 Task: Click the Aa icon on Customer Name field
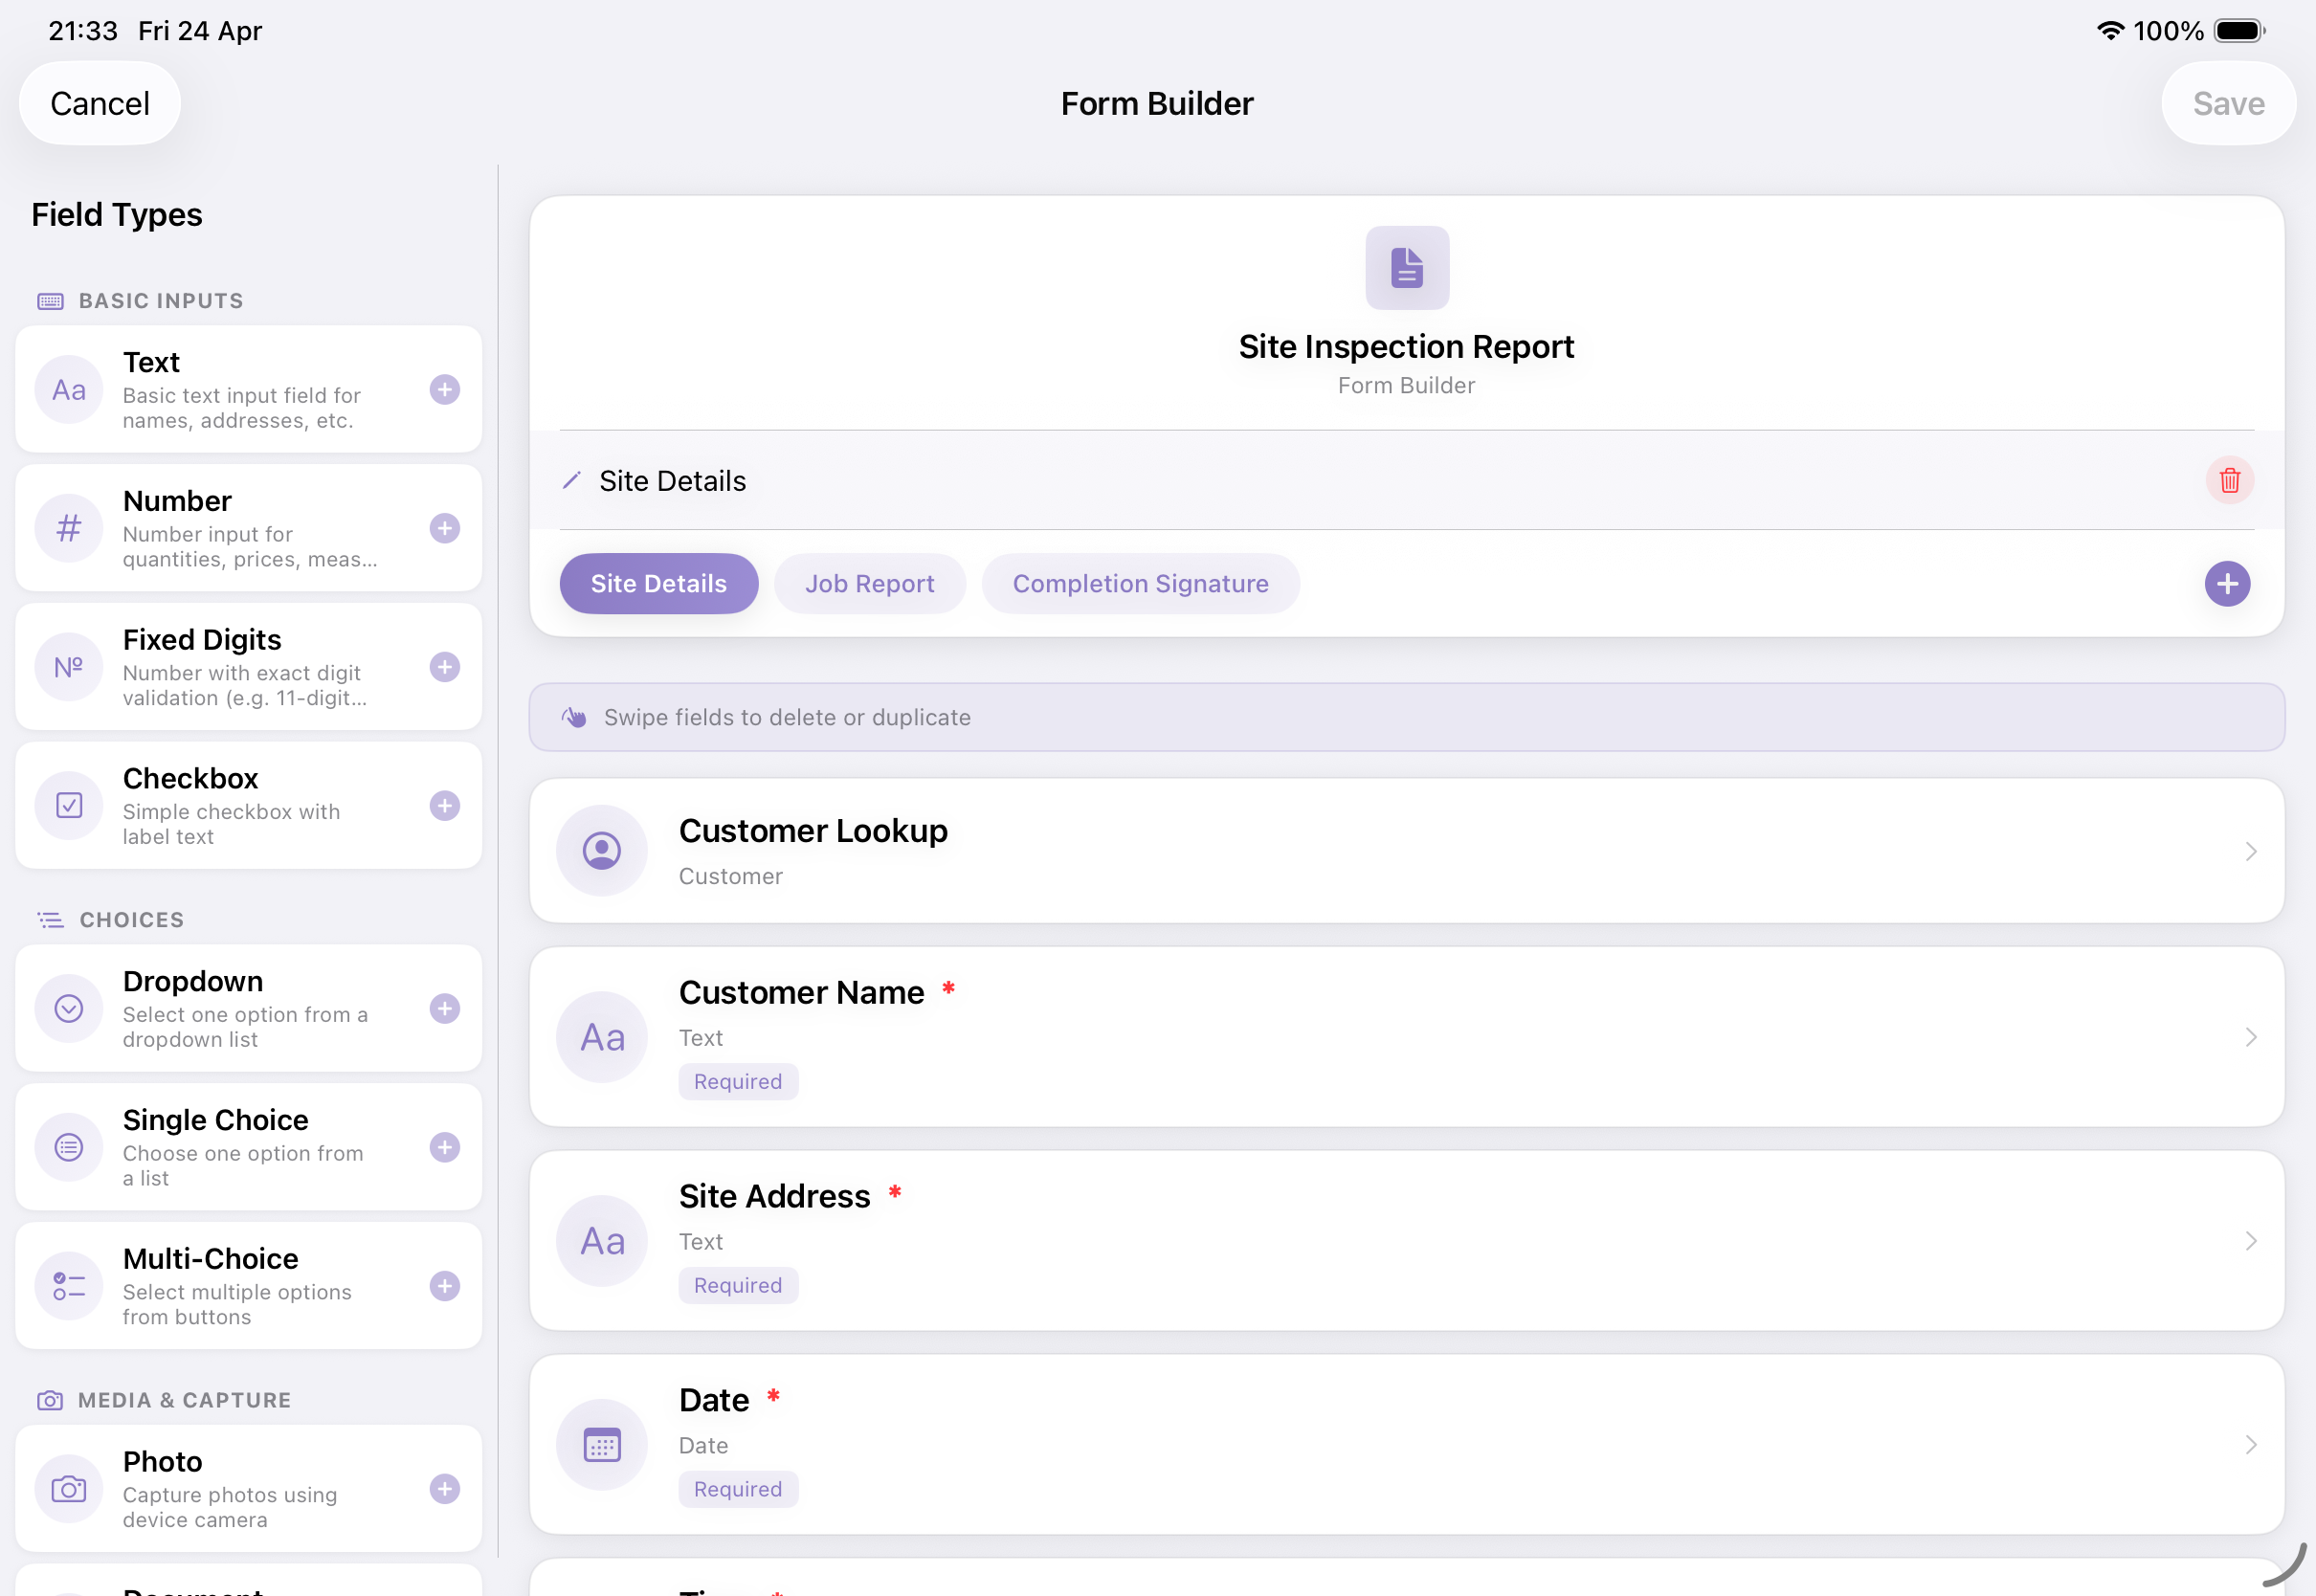(602, 1037)
